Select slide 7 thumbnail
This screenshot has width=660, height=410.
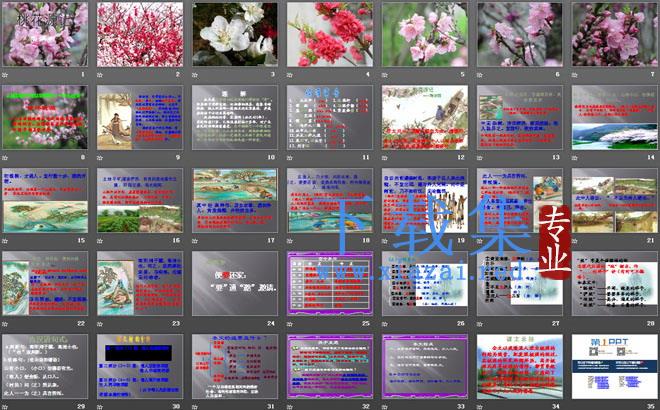tap(615, 35)
